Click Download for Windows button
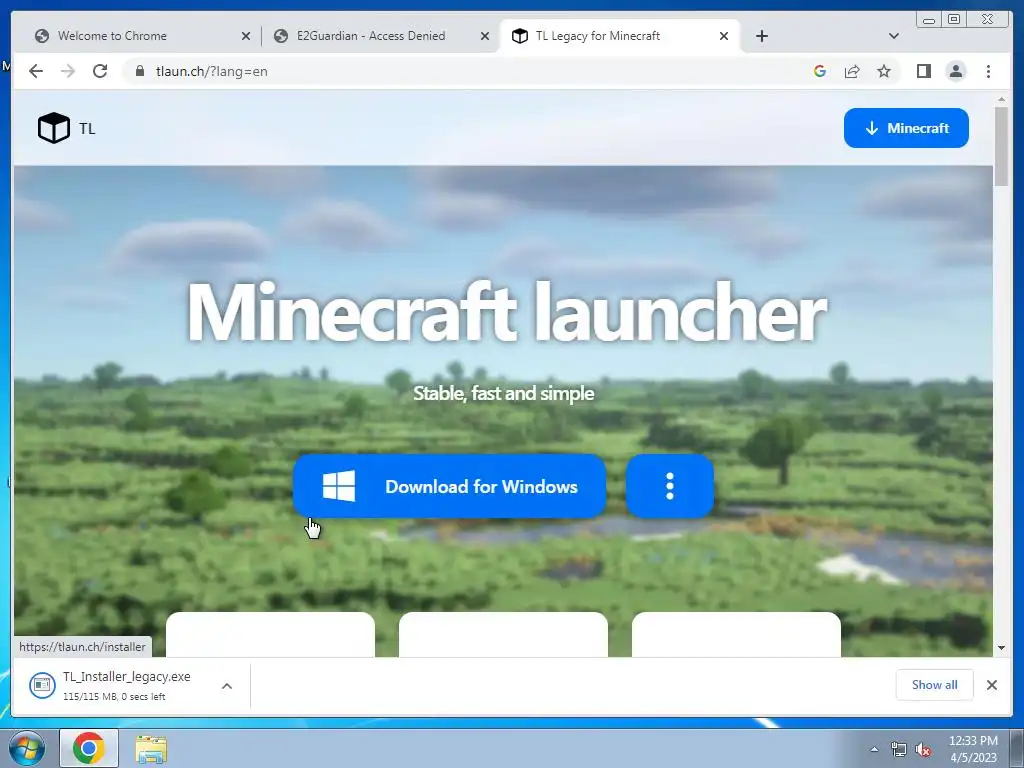Viewport: 1024px width, 768px height. pos(449,487)
